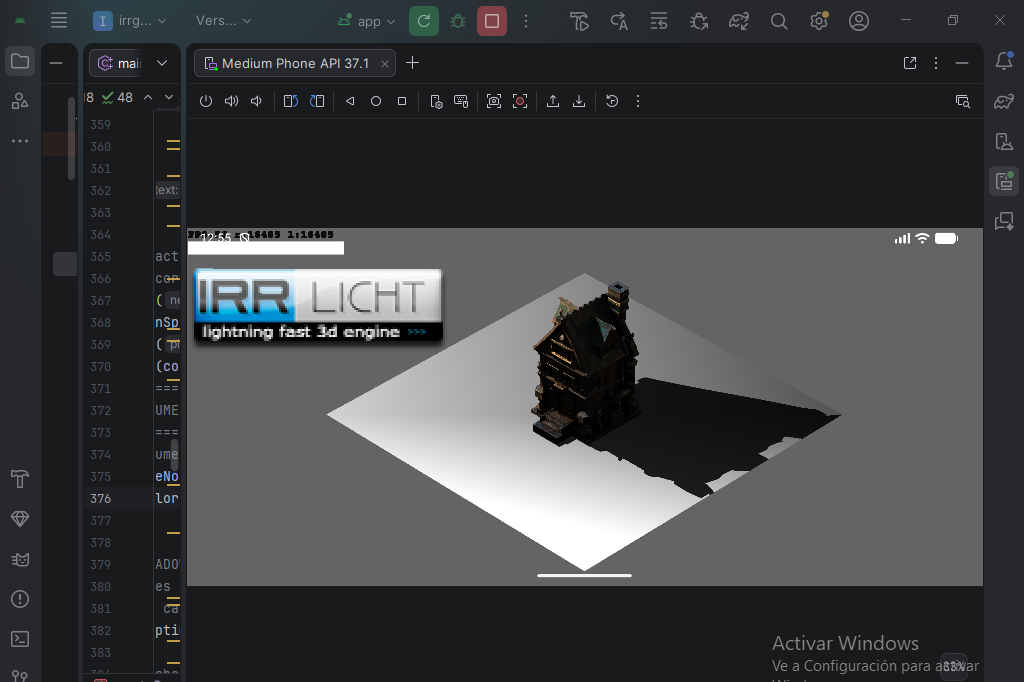Viewport: 1024px width, 682px height.
Task: Rerun the app with green rerun button
Action: pos(424,21)
